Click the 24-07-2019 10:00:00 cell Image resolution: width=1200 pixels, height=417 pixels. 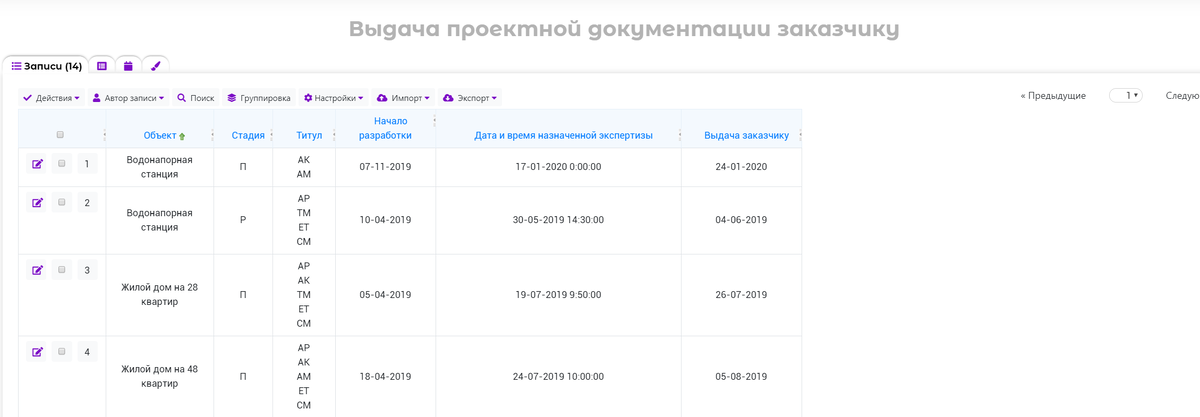coord(558,376)
